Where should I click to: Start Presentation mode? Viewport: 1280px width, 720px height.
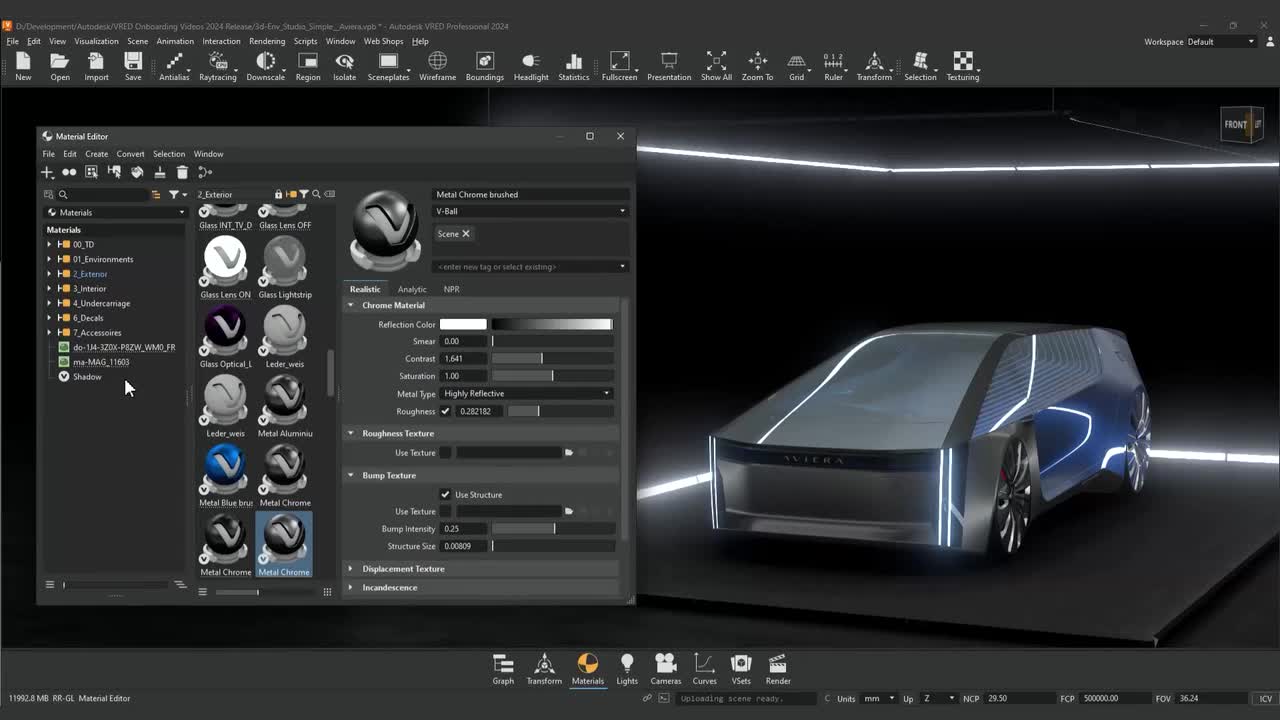tap(669, 66)
